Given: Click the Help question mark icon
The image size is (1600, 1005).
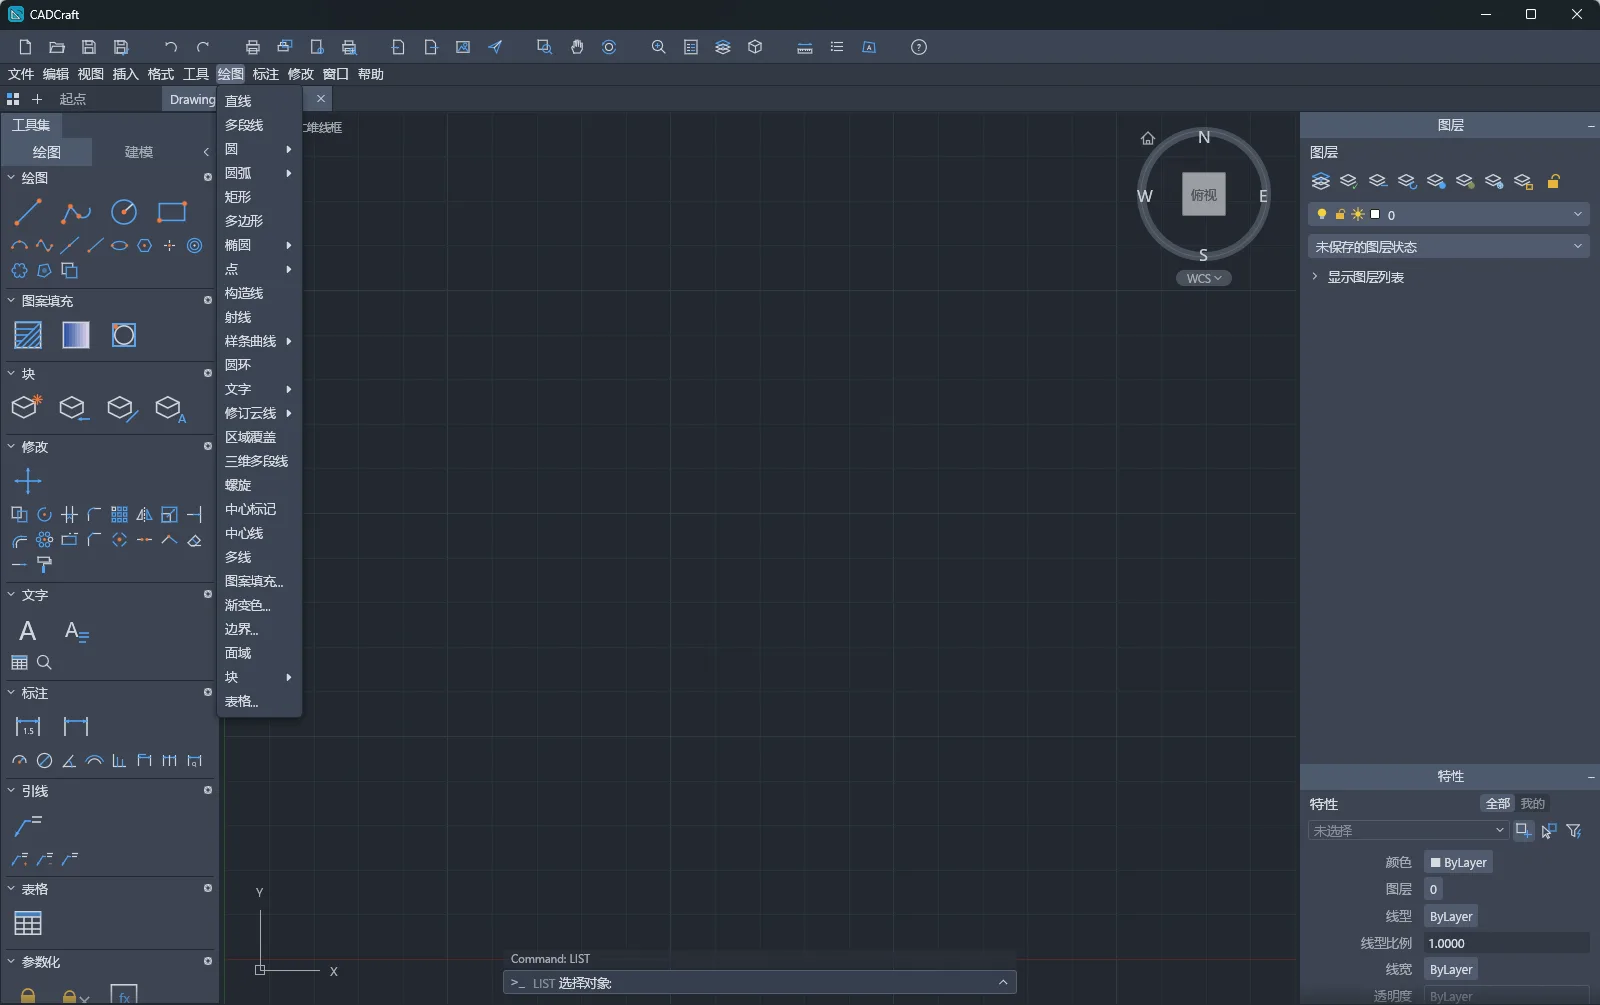Looking at the screenshot, I should [x=919, y=47].
